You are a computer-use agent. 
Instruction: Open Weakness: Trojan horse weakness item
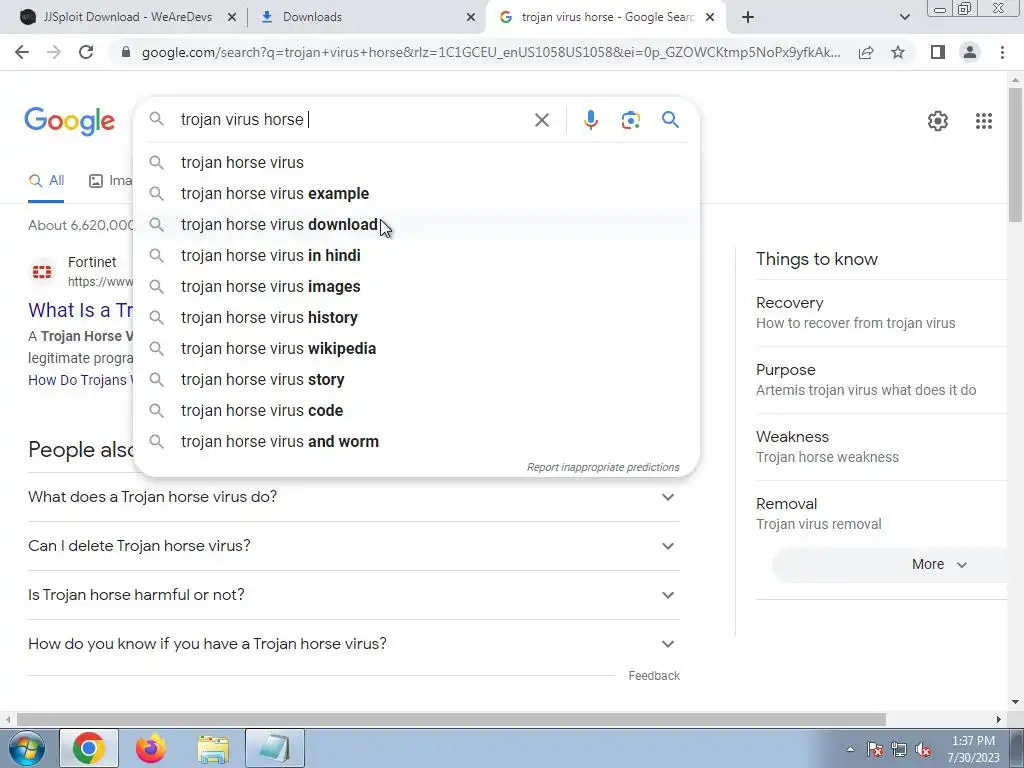882,447
